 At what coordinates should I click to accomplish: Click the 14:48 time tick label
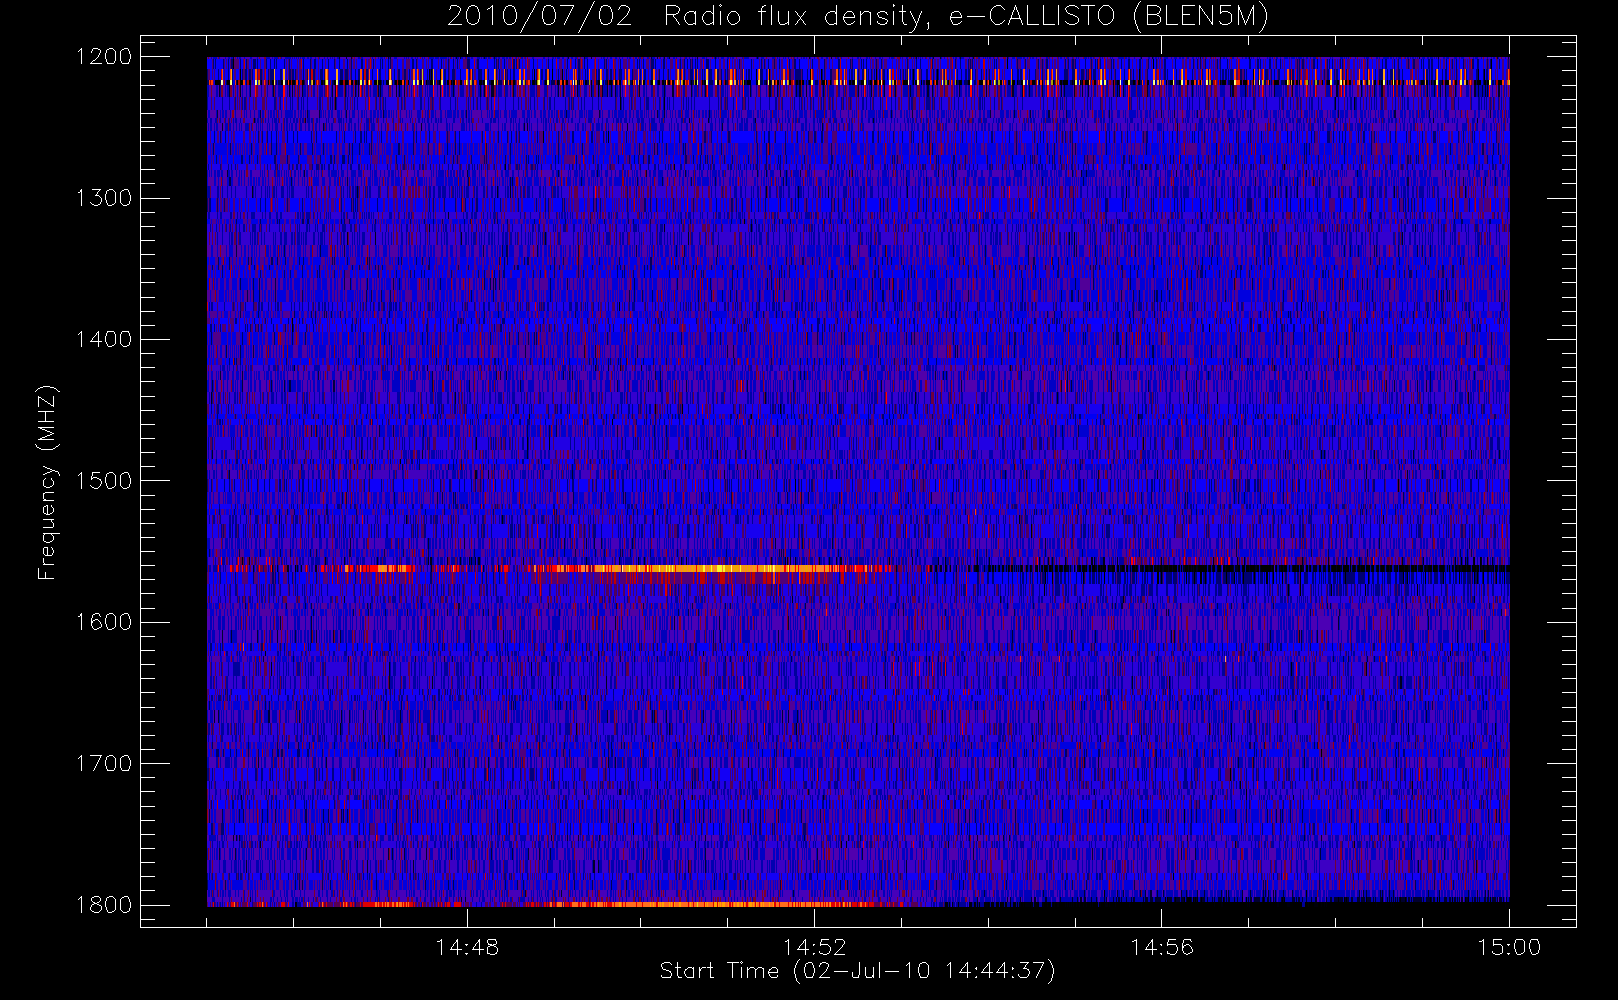tap(467, 947)
